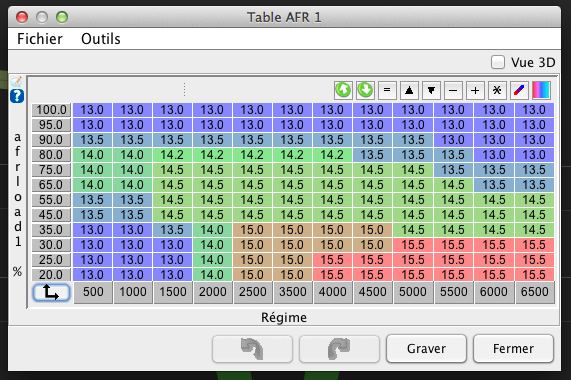
Task: Select the 1000 RPM column header
Action: click(133, 292)
